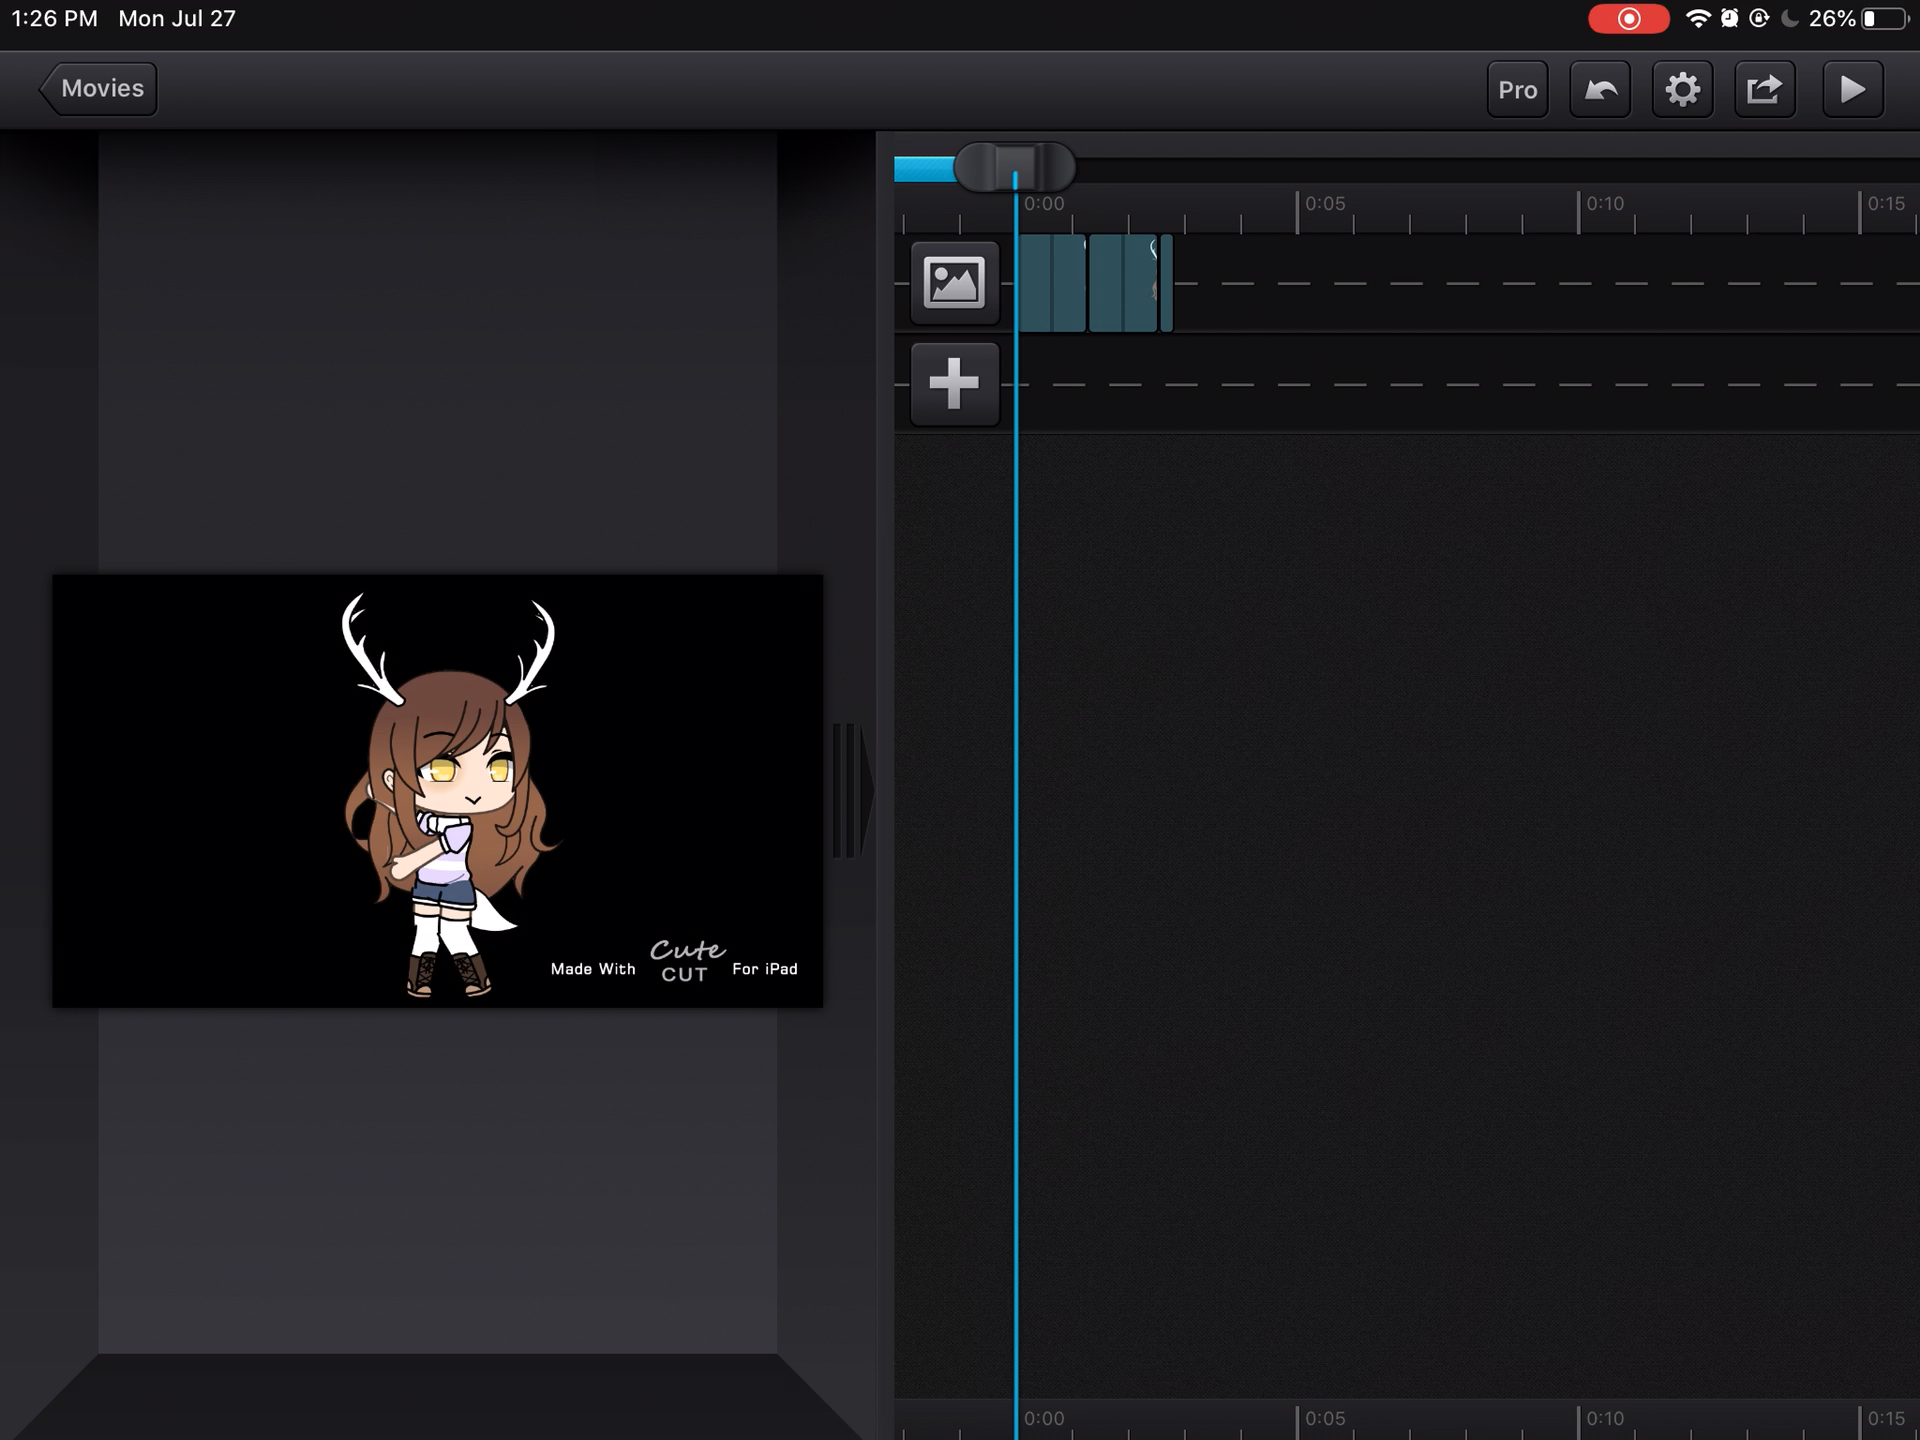1920x1440 pixels.
Task: Tap the Mon Jul 27 date text
Action: tap(177, 19)
